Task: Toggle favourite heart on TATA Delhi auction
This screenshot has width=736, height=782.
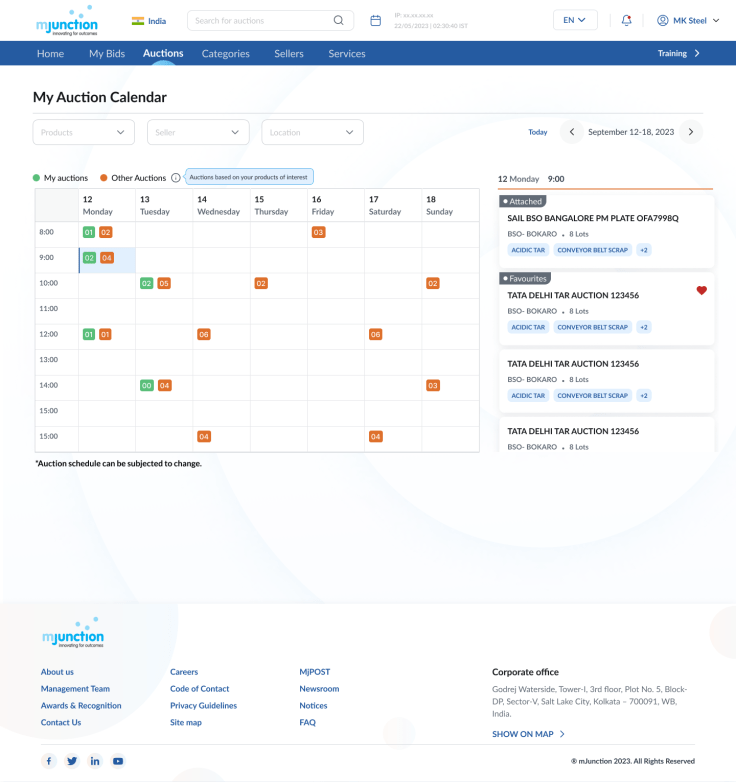Action: (701, 291)
